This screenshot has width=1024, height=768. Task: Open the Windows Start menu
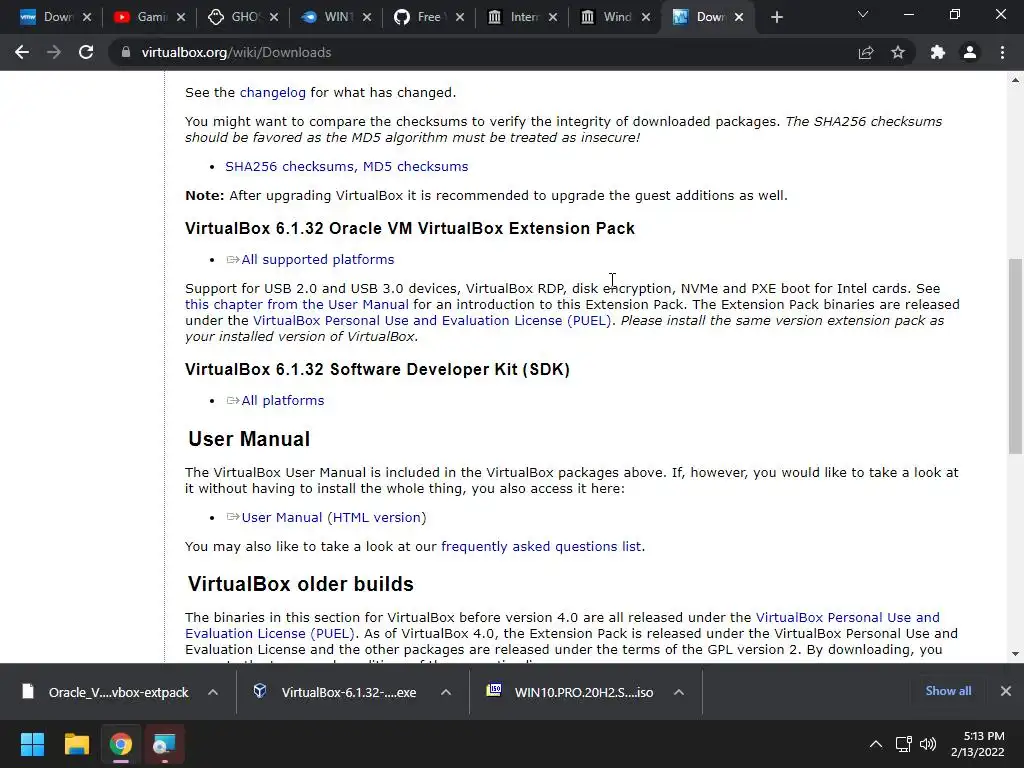32,744
